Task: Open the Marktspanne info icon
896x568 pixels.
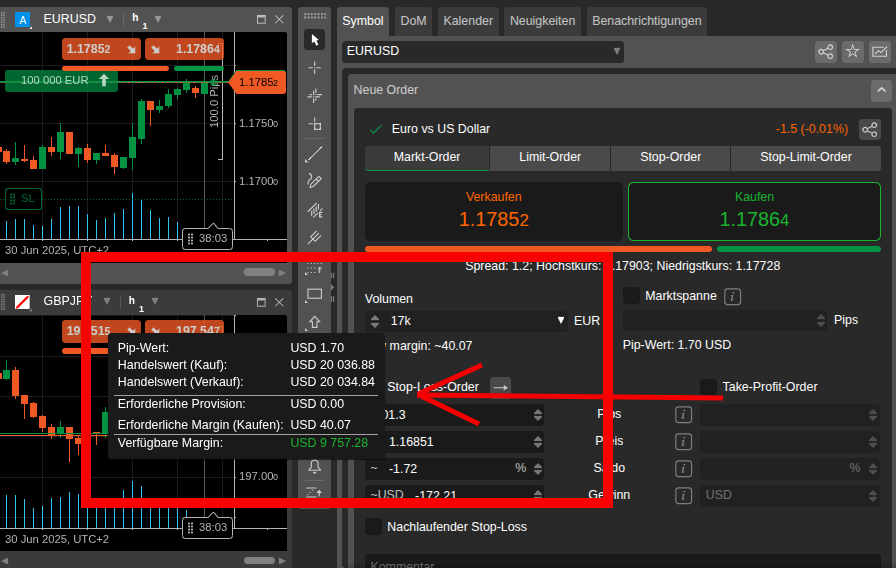Action: (733, 297)
